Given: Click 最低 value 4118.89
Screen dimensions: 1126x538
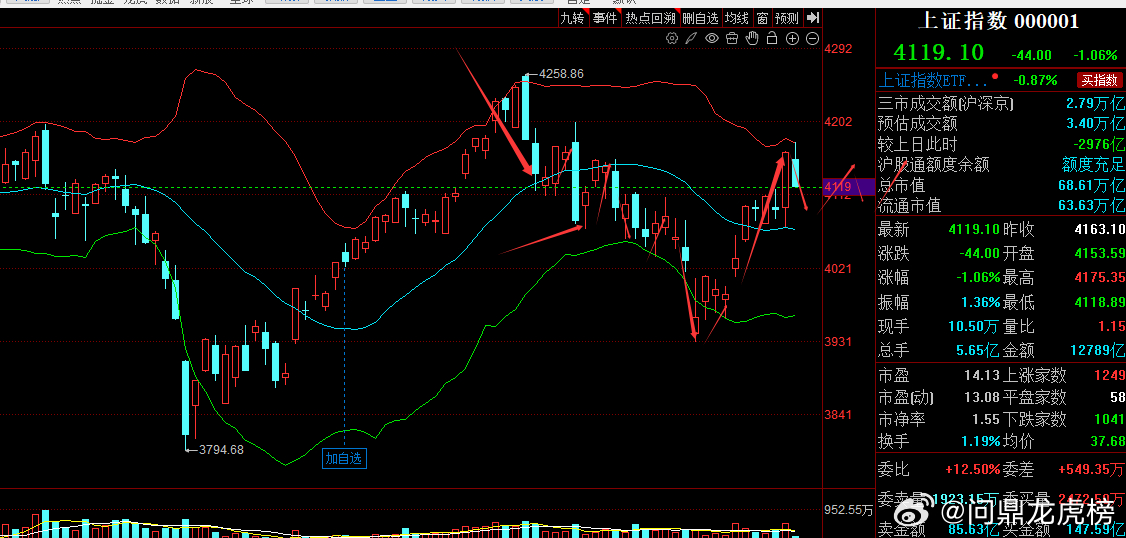Looking at the screenshot, I should point(1099,302).
